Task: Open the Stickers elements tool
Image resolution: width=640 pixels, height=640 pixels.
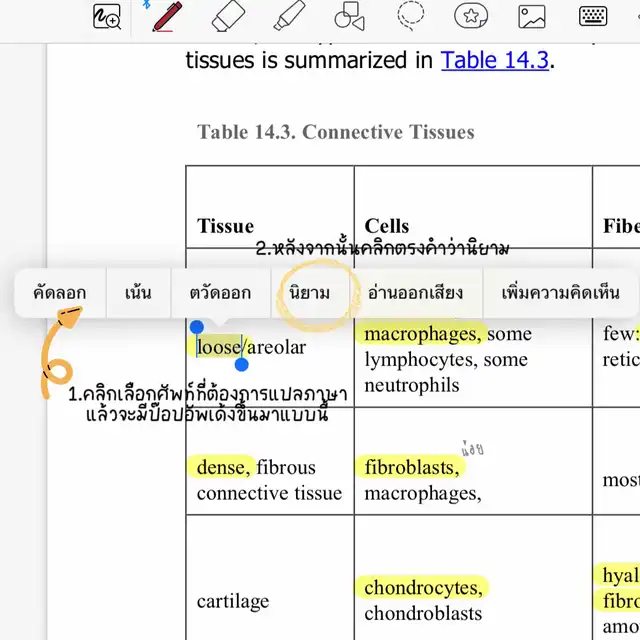Action: point(471,16)
